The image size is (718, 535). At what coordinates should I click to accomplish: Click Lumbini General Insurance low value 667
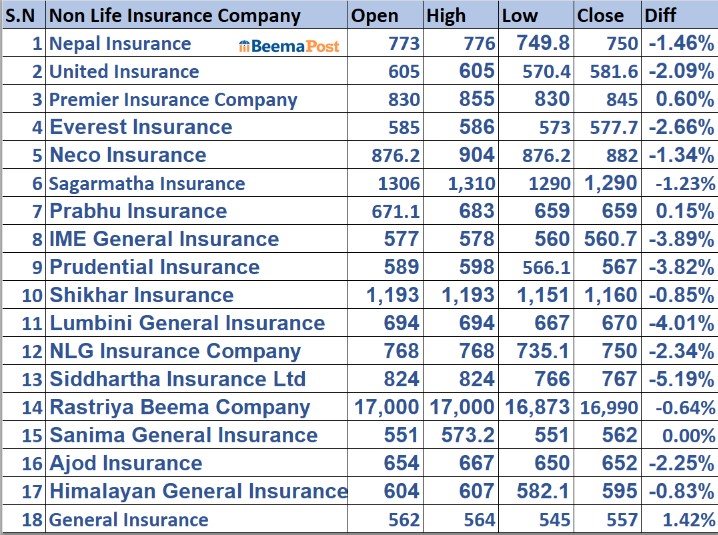(549, 323)
